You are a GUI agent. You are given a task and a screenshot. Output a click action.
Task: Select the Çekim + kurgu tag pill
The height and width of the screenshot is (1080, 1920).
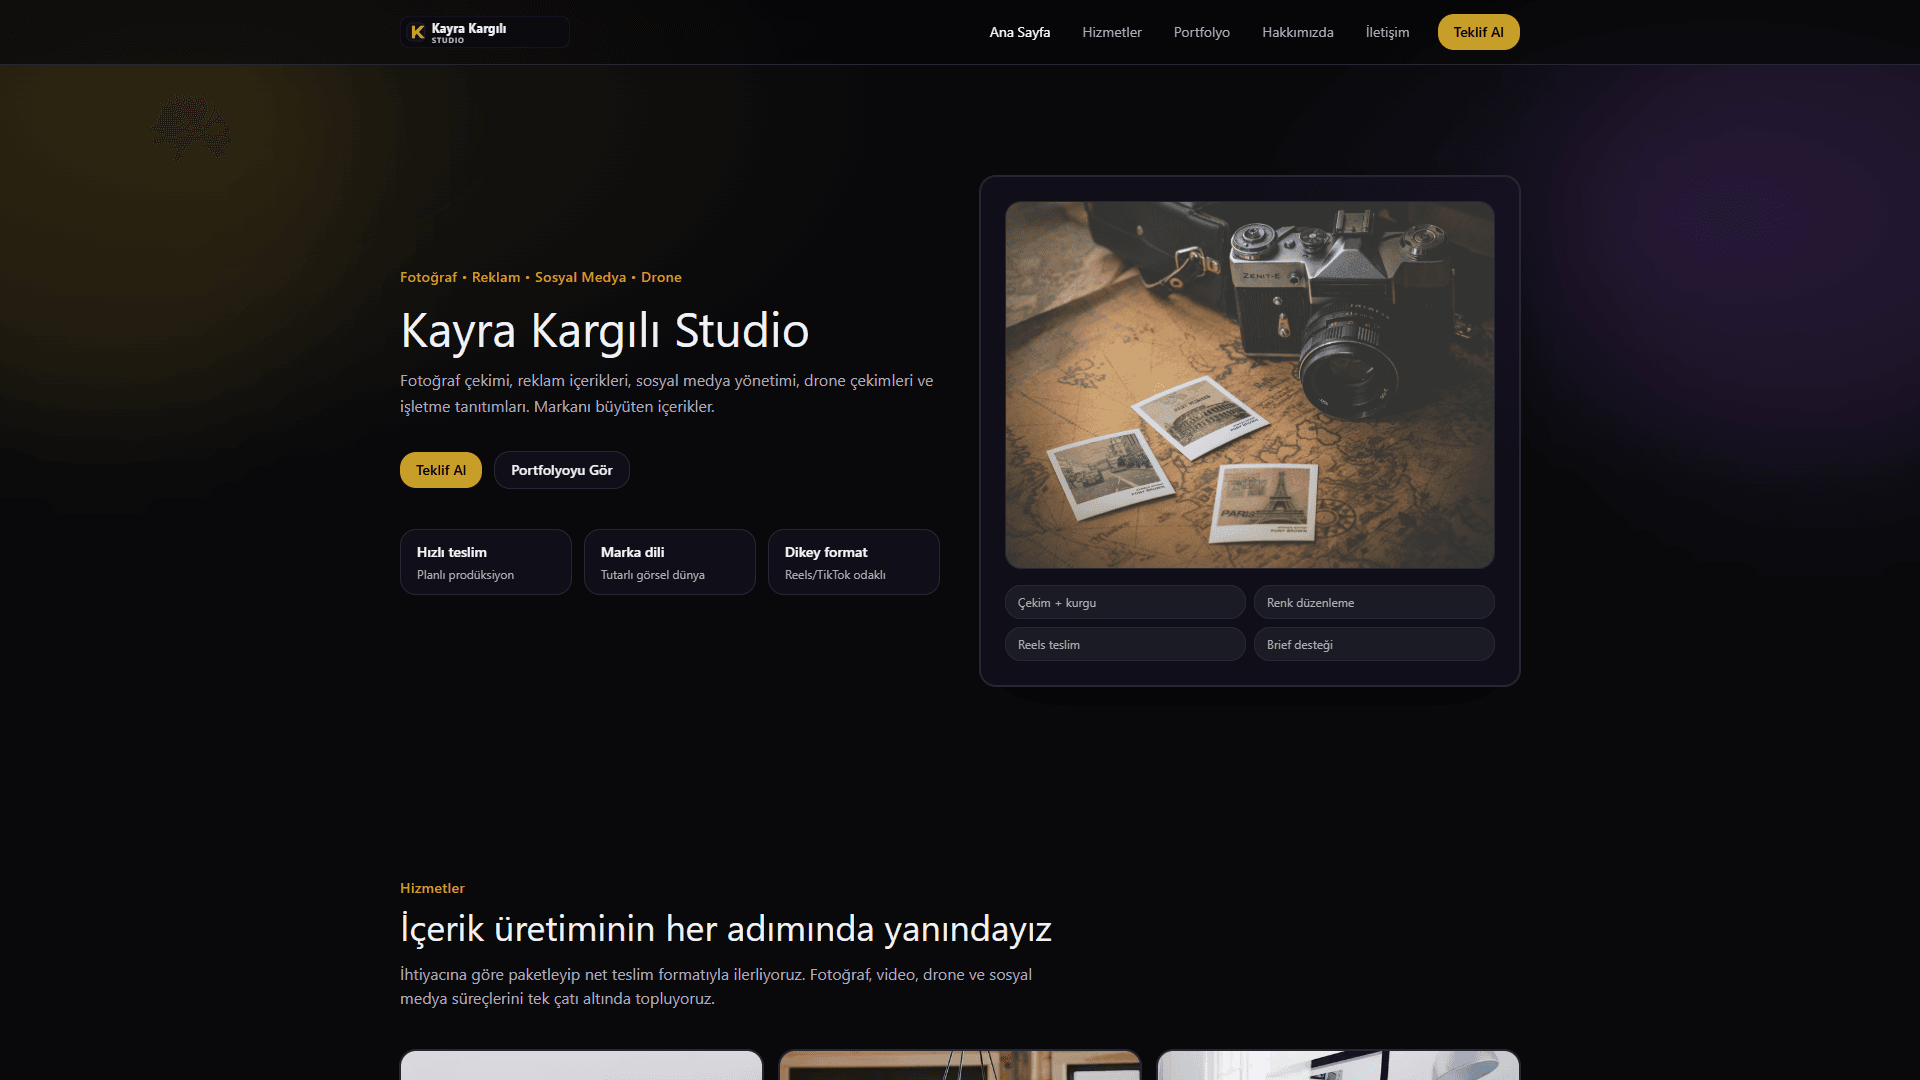tap(1124, 602)
